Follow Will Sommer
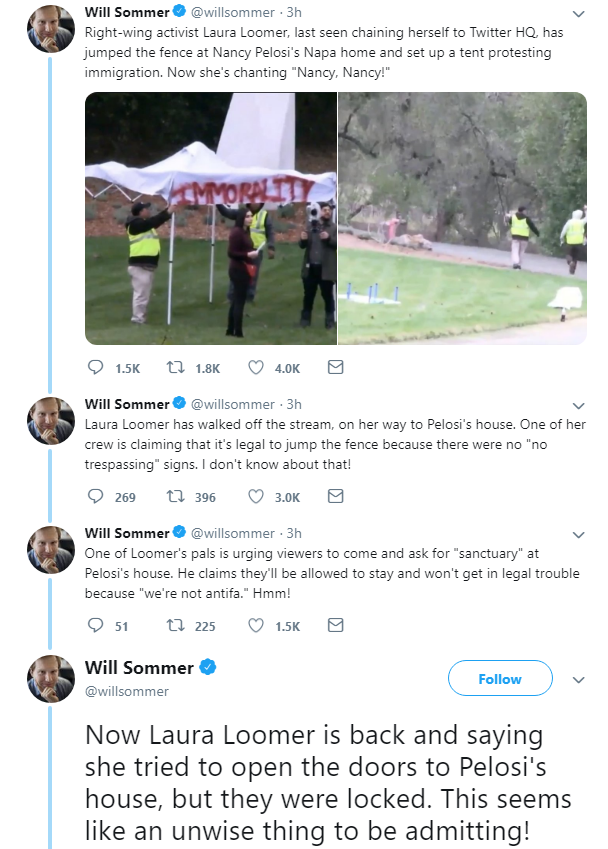 (500, 678)
